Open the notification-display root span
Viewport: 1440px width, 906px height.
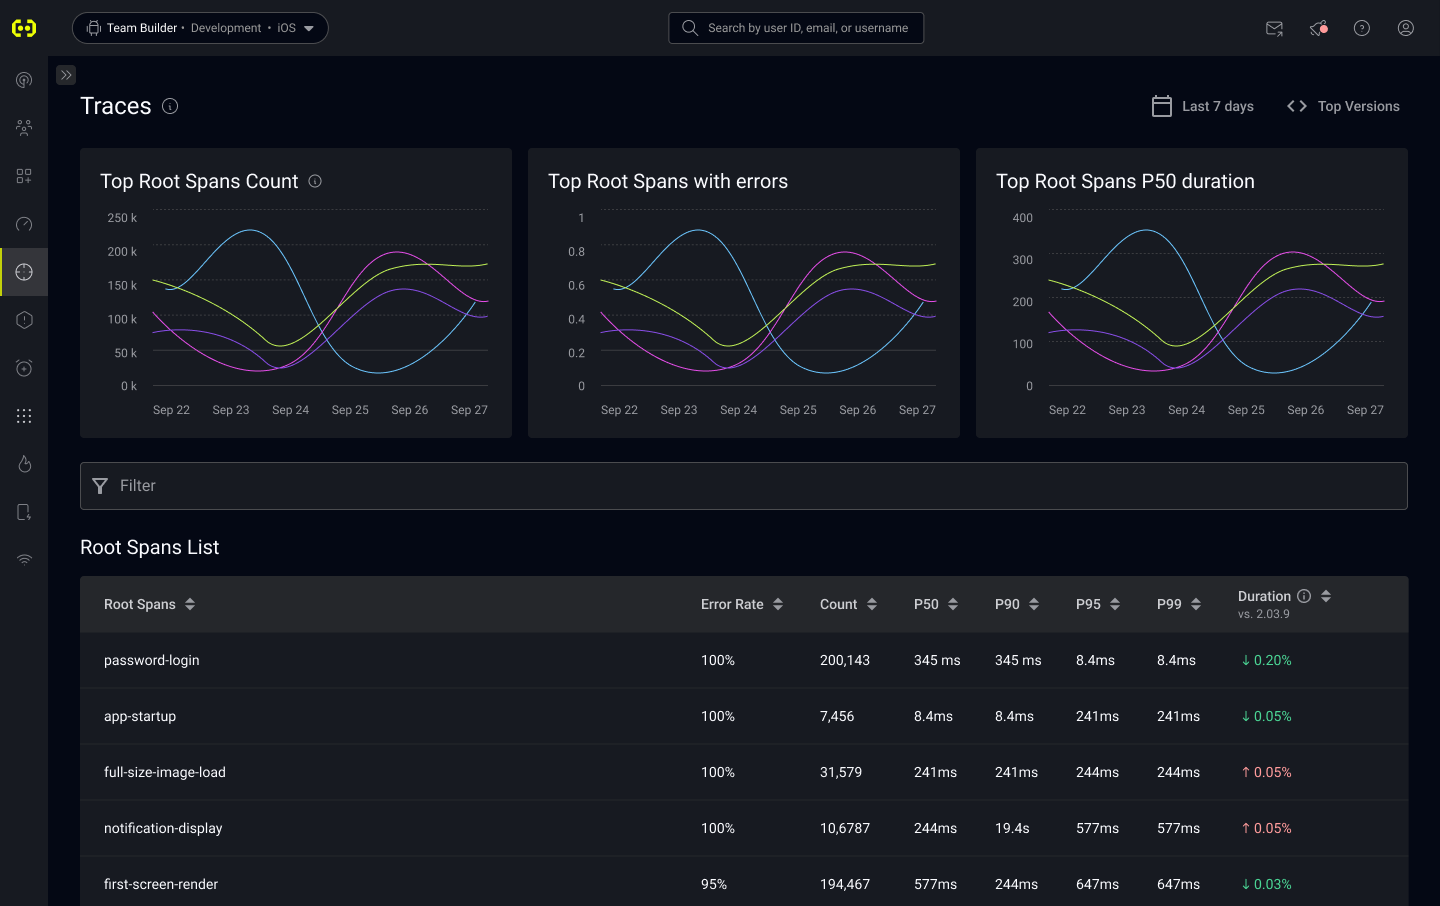click(163, 828)
